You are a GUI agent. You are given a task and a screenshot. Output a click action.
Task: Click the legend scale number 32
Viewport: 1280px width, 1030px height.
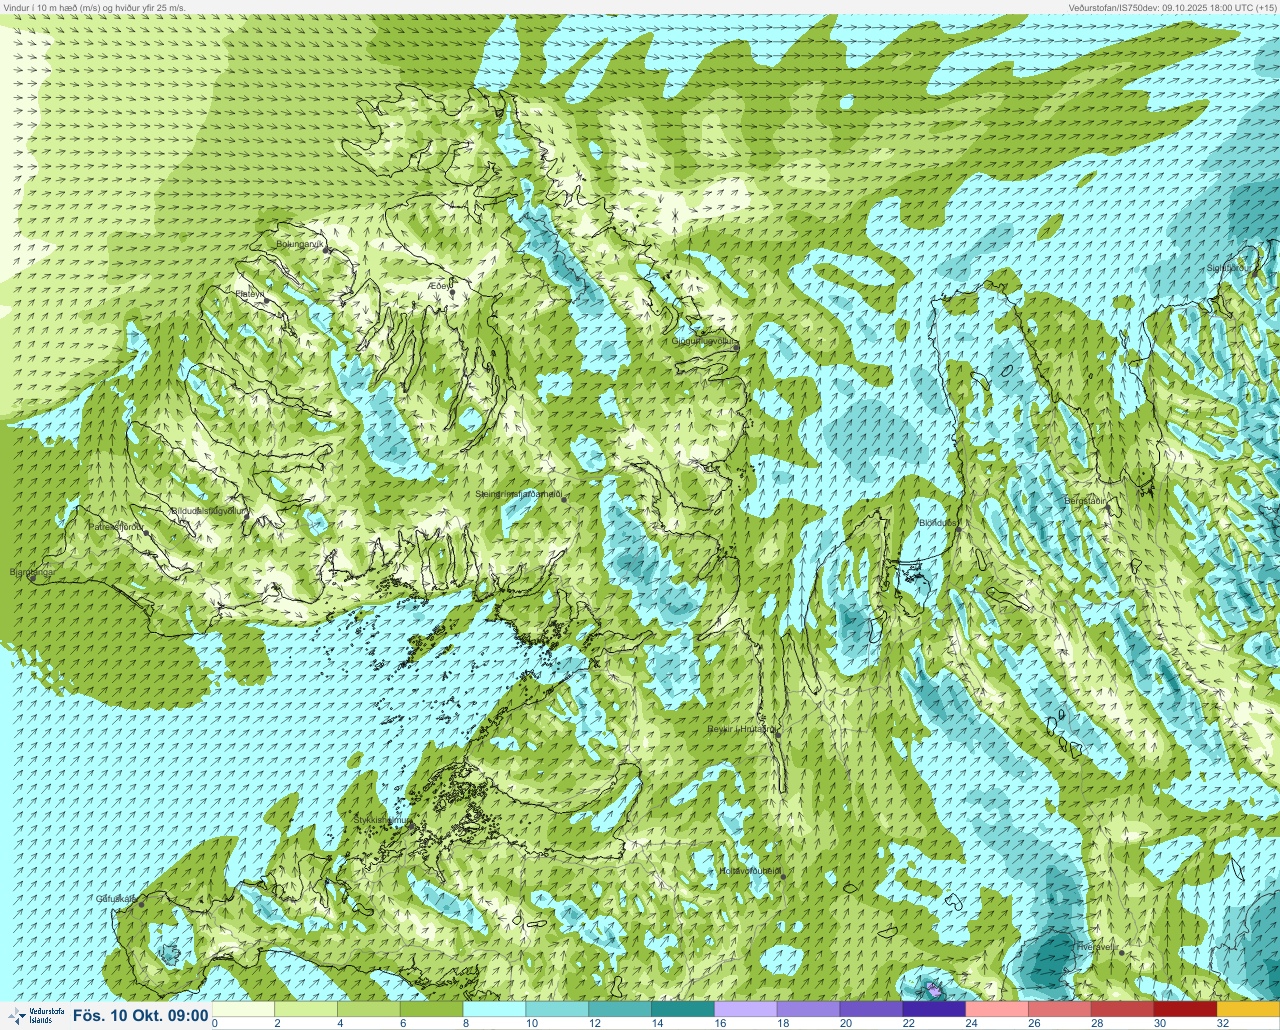(1223, 1023)
